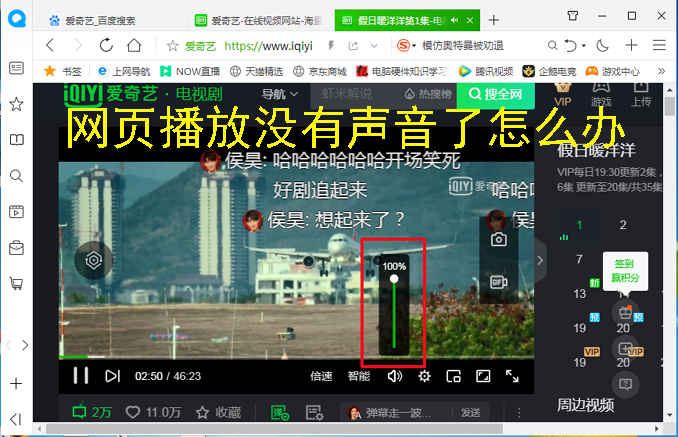This screenshot has width=678, height=437.
Task: Open the GIF capture tool
Action: tap(497, 282)
